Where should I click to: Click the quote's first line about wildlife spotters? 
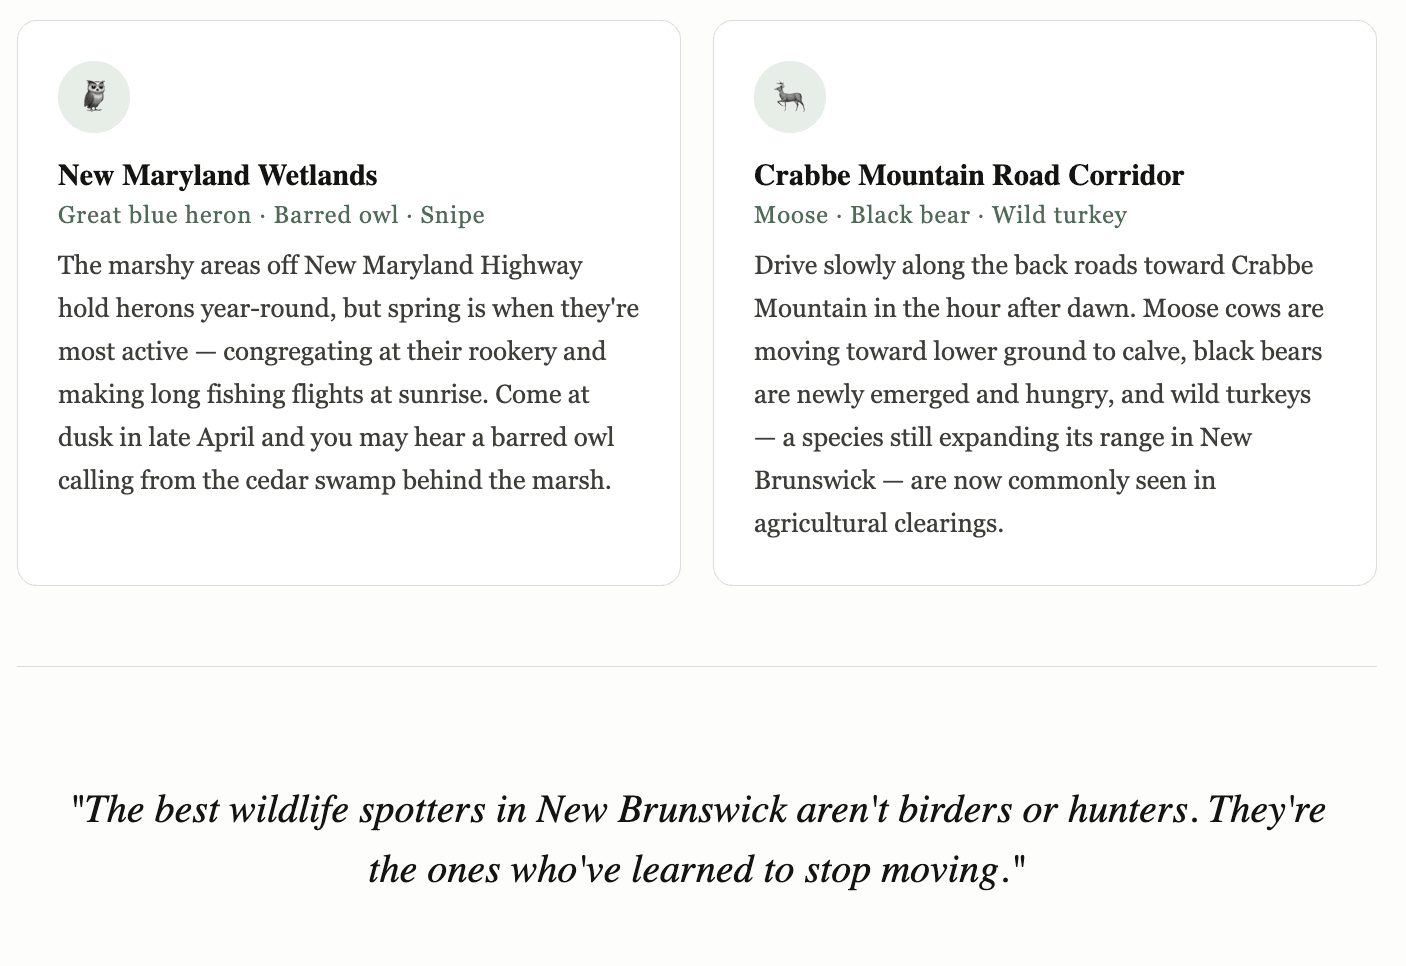coord(697,809)
